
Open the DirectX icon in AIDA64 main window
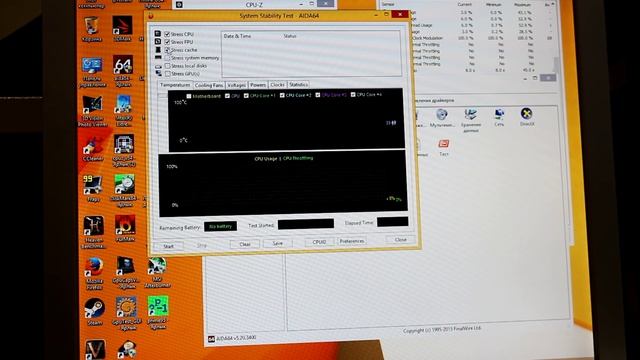pos(527,116)
